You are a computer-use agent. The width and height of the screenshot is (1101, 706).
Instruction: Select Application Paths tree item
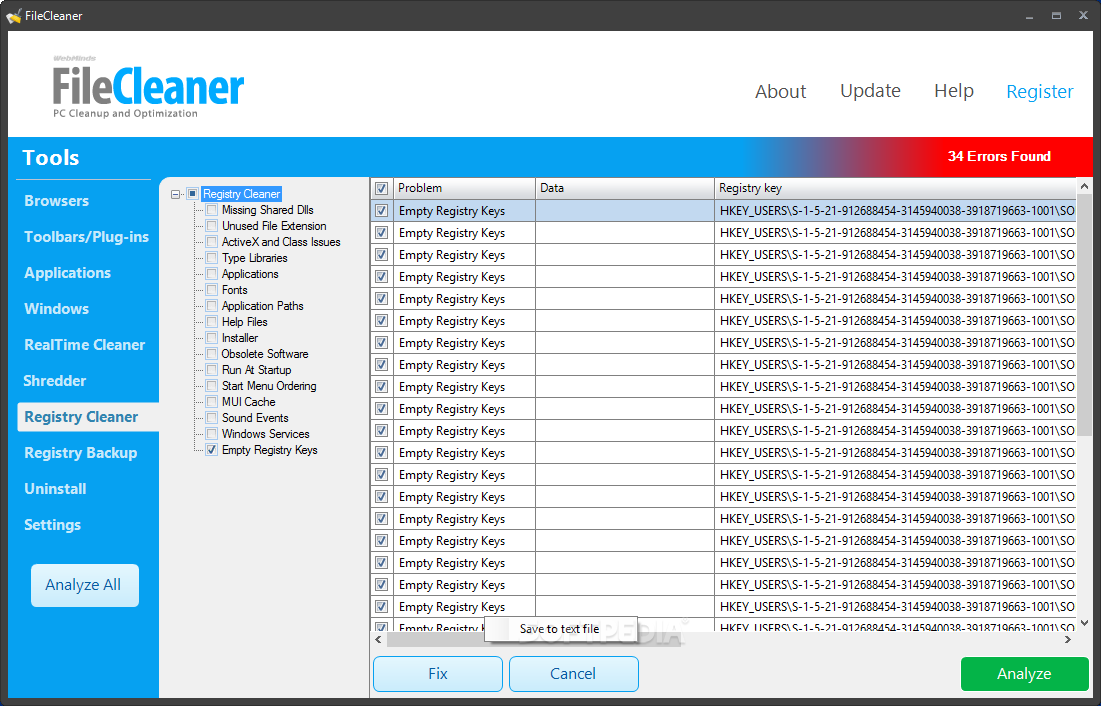point(263,306)
